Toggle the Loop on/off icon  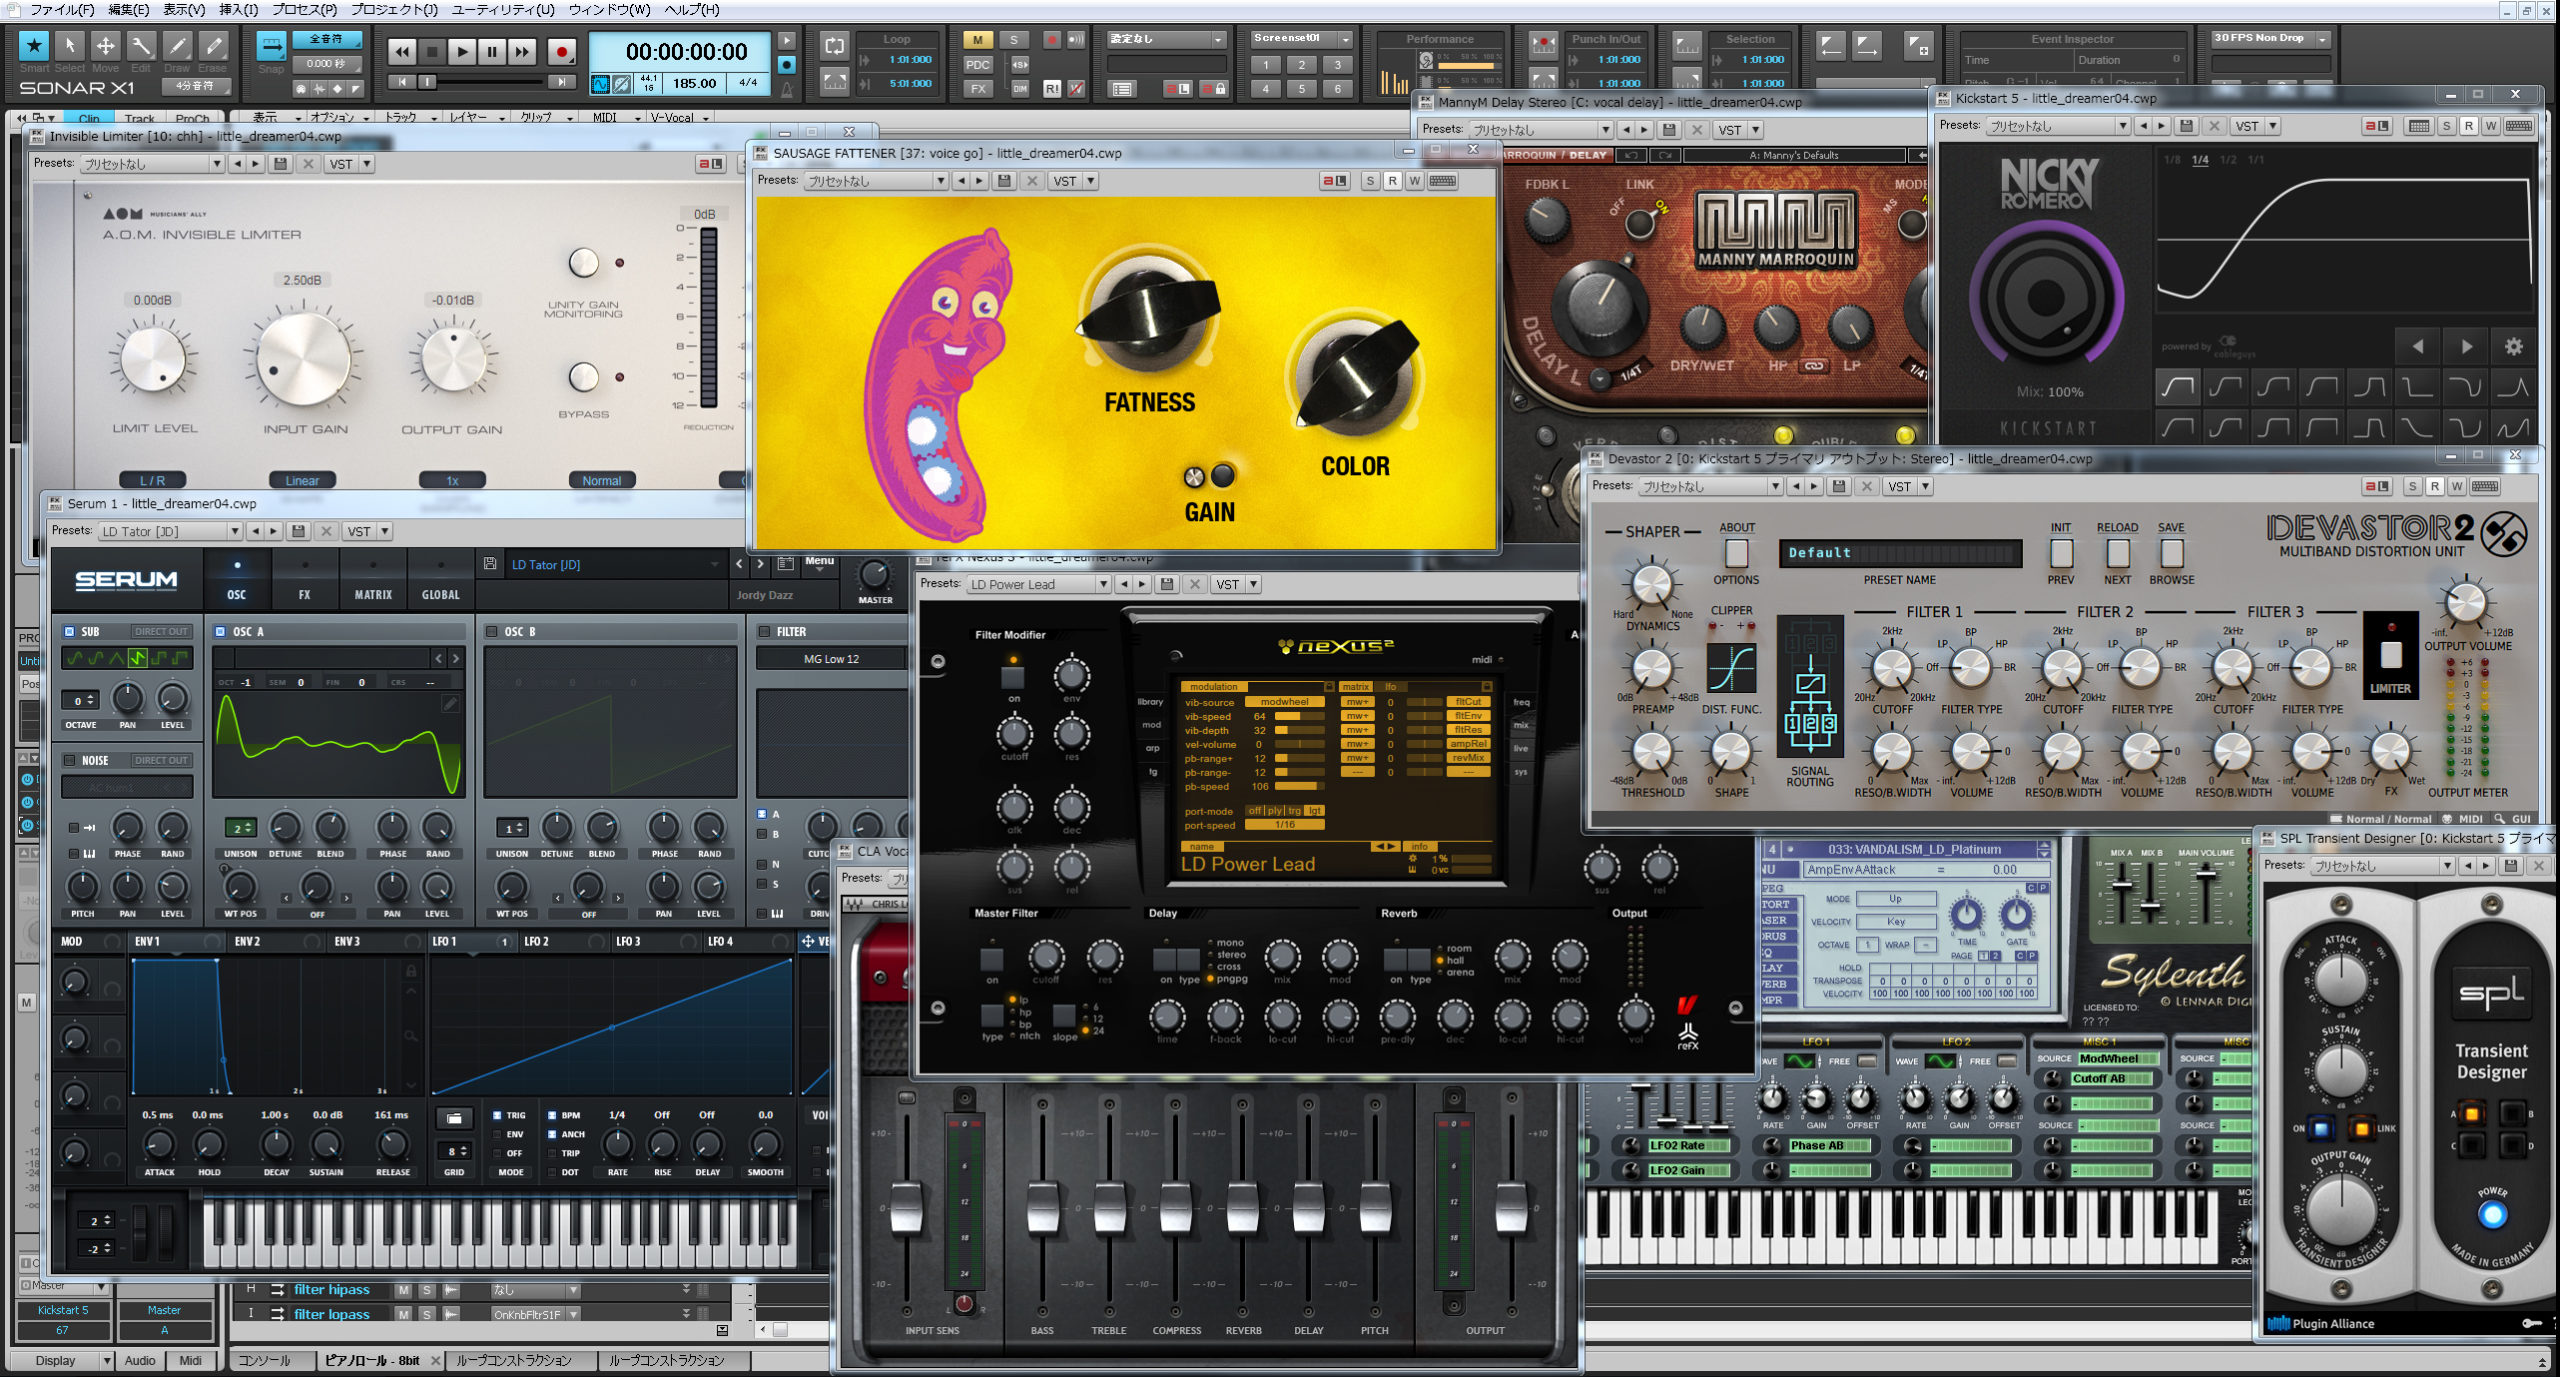(x=834, y=46)
